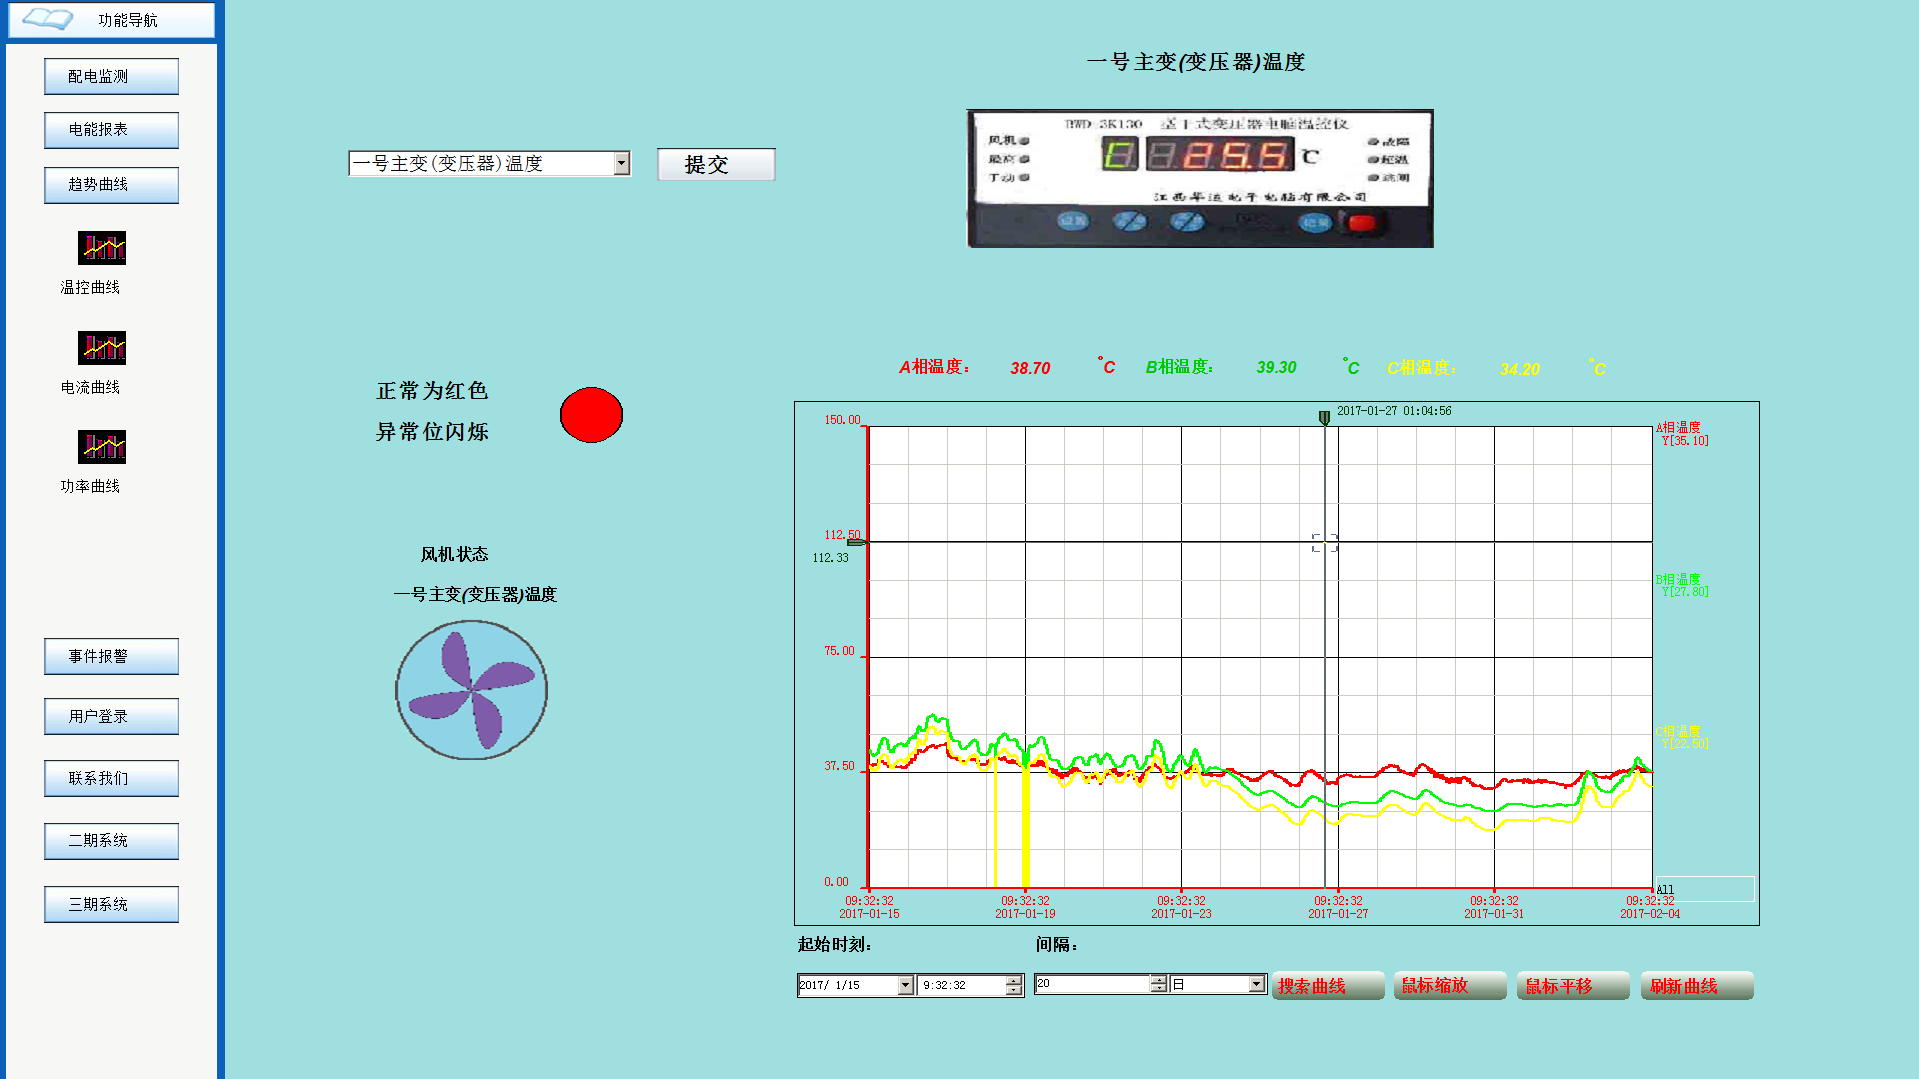The width and height of the screenshot is (1919, 1079).
Task: Click the book icon beside 功能导航
Action: (x=47, y=19)
